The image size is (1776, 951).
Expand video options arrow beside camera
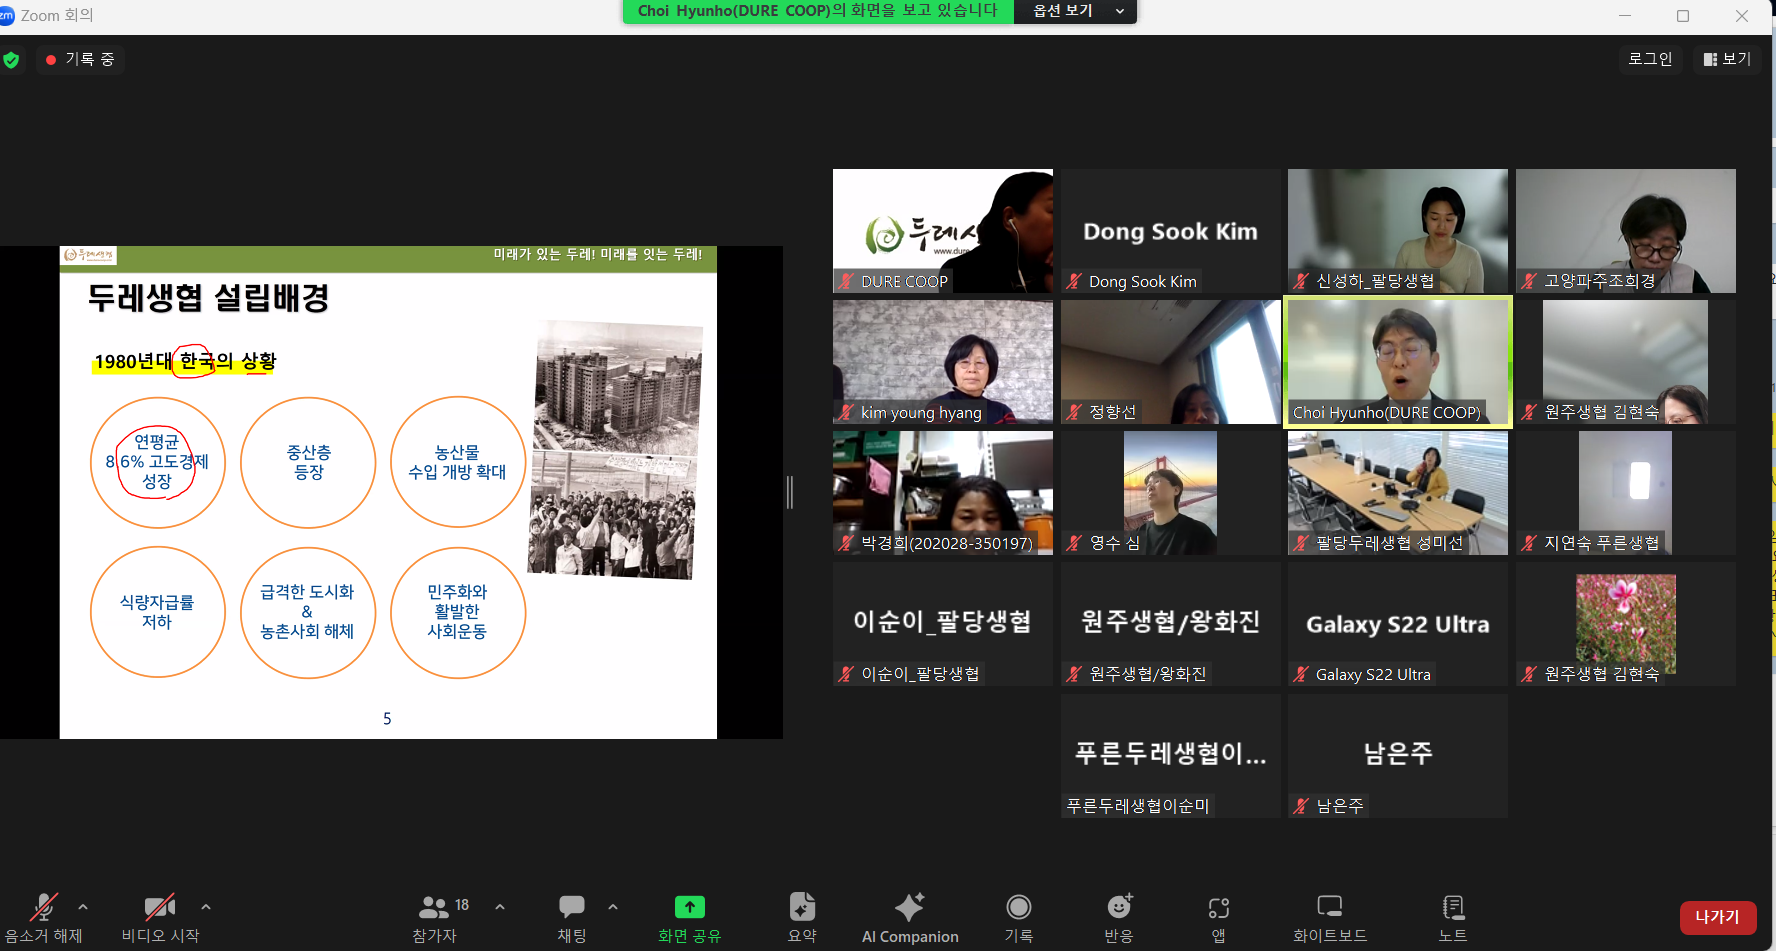point(206,907)
